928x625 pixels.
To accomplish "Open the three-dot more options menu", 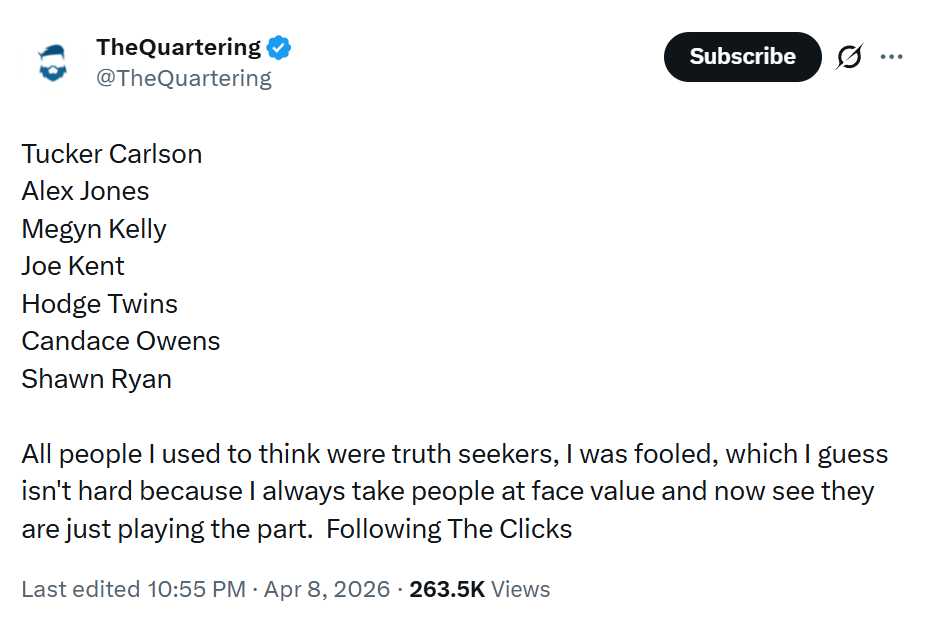I will [x=891, y=57].
